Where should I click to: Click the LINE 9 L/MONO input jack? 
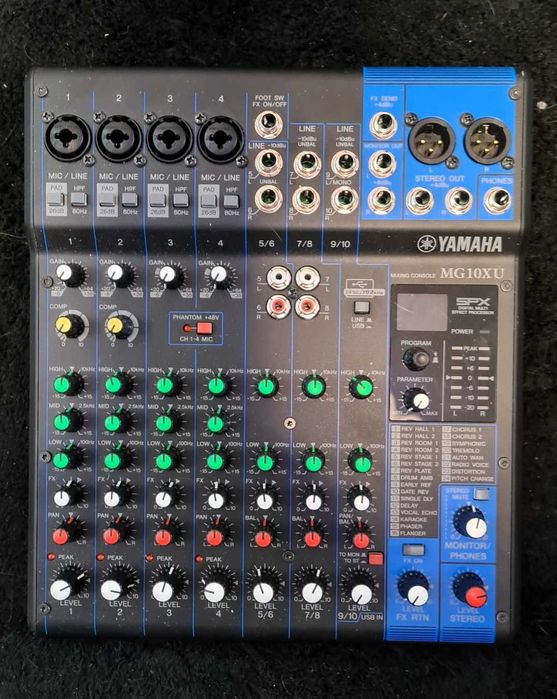[x=345, y=164]
